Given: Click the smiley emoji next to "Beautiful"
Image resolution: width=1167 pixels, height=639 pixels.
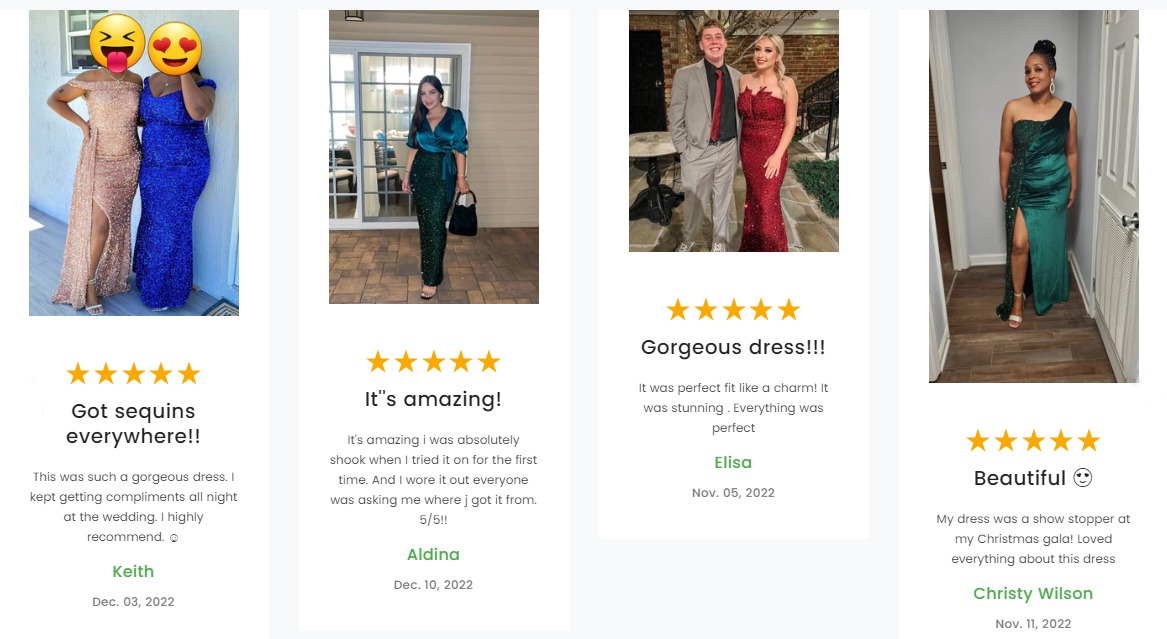Looking at the screenshot, I should (x=1083, y=478).
